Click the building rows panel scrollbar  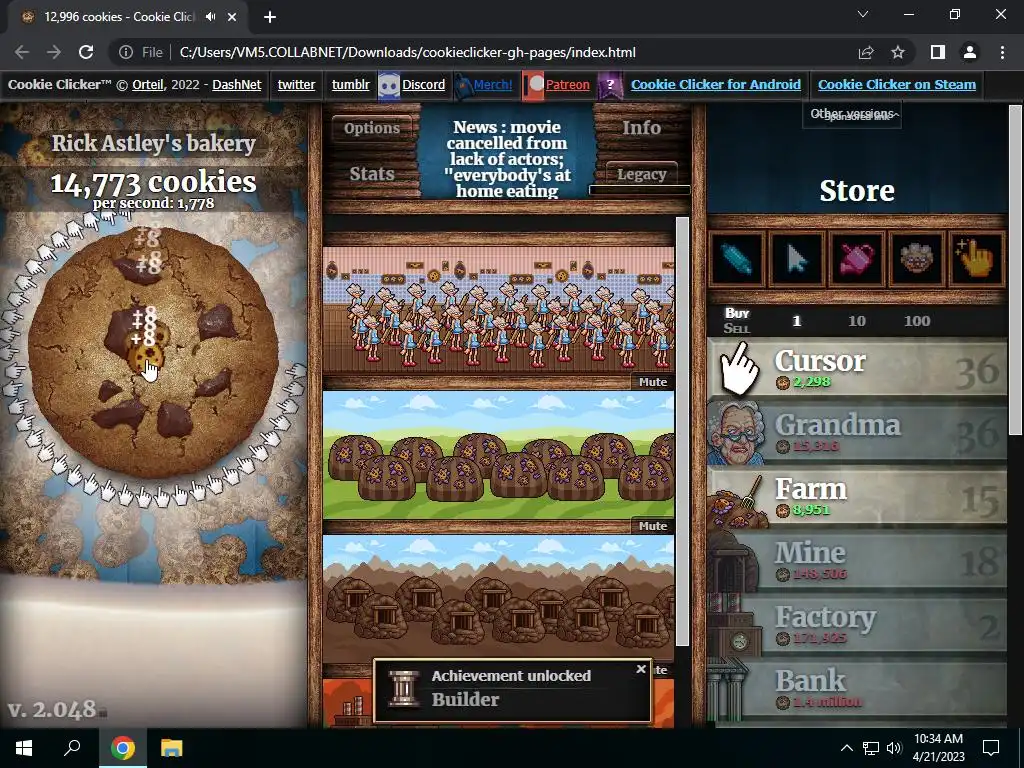coord(682,431)
